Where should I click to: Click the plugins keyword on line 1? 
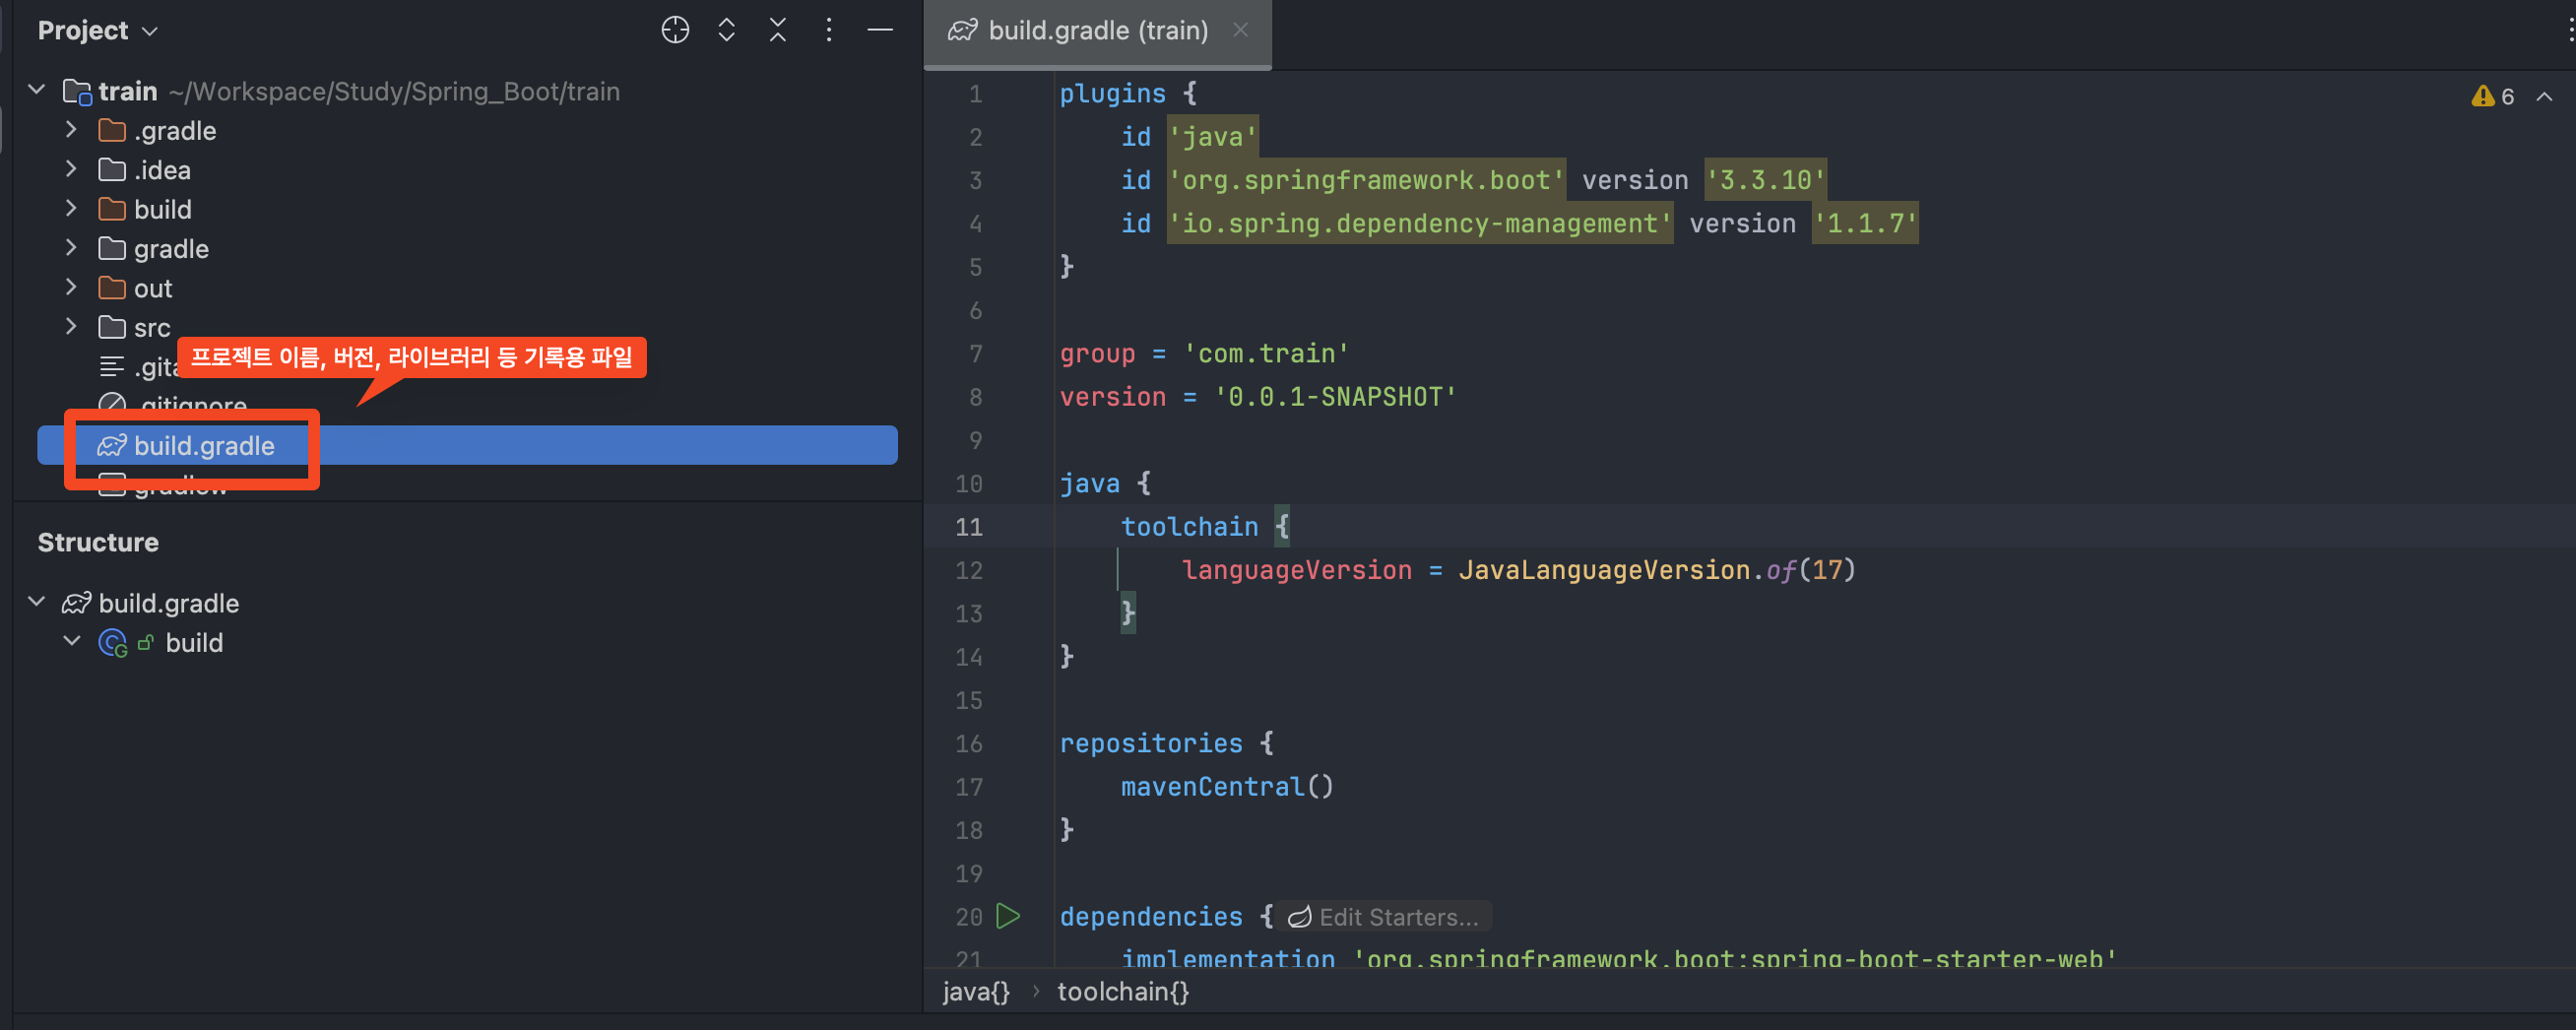[1112, 94]
